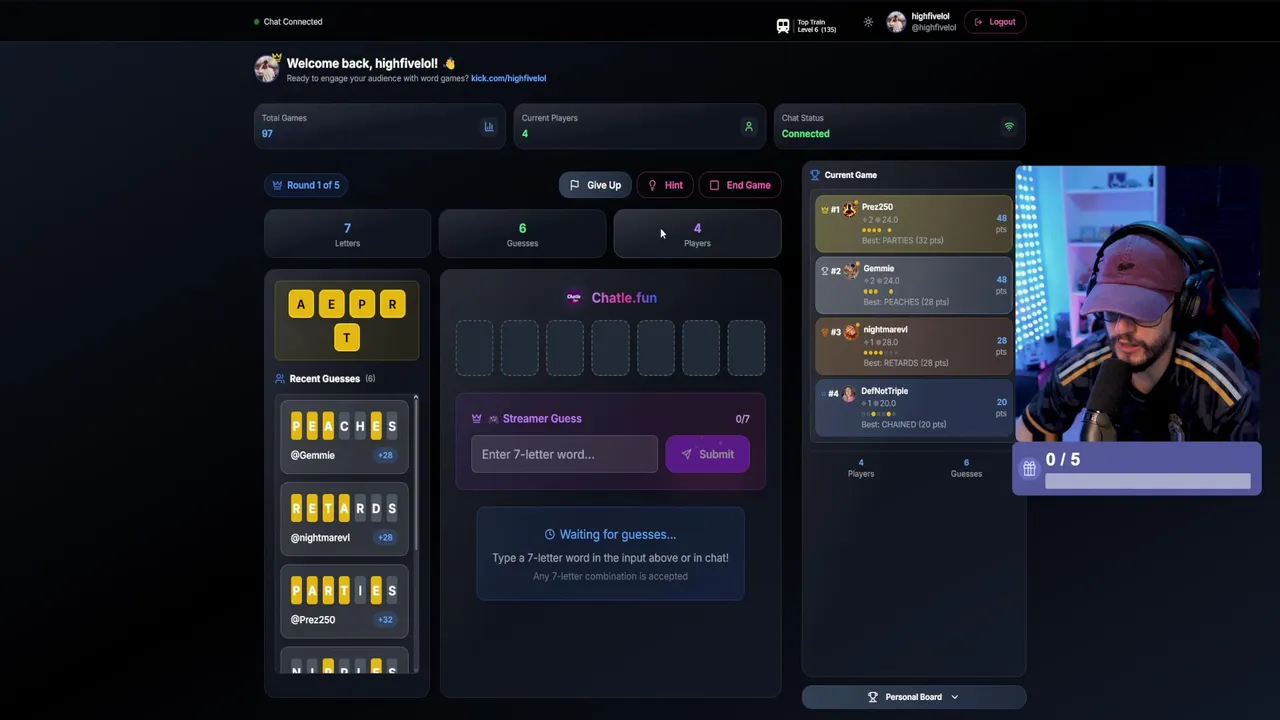1280x720 pixels.
Task: Focus the 7-letter word input field
Action: (x=564, y=454)
